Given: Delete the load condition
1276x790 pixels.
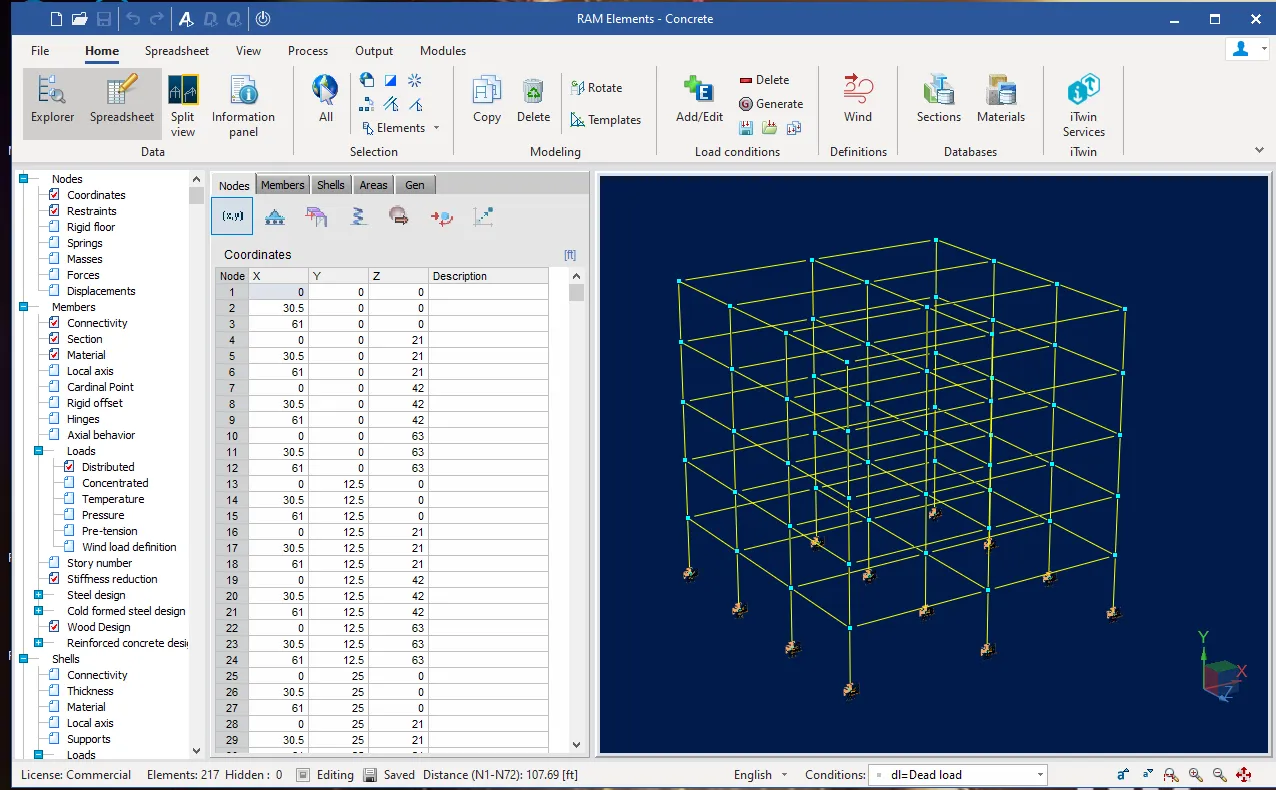Looking at the screenshot, I should pyautogui.click(x=764, y=80).
